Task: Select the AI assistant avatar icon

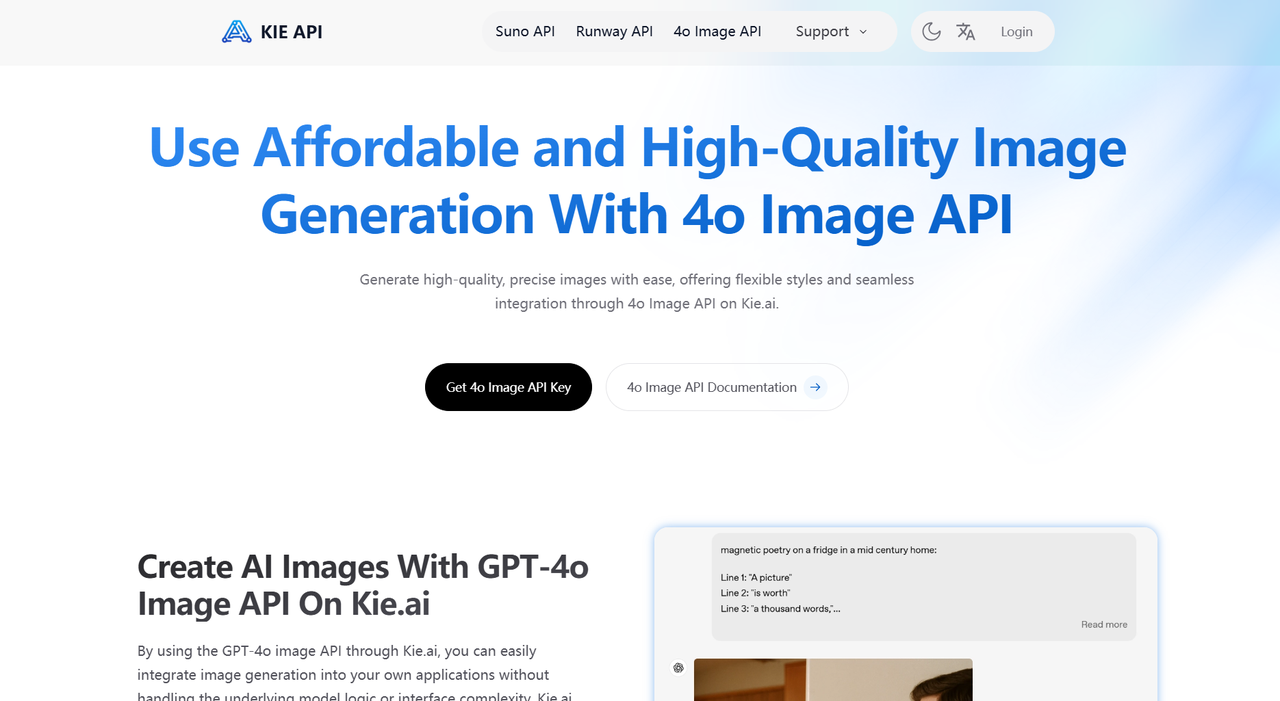Action: (x=677, y=667)
